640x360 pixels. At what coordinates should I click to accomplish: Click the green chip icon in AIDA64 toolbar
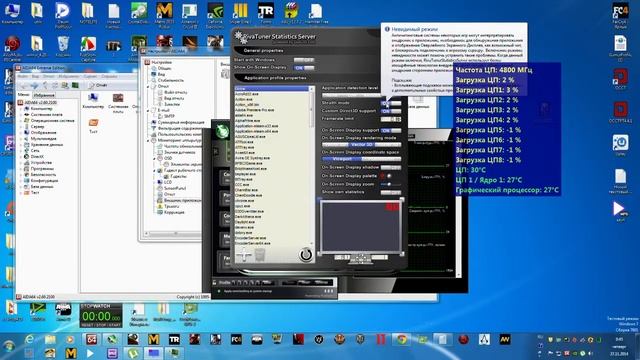click(75, 85)
